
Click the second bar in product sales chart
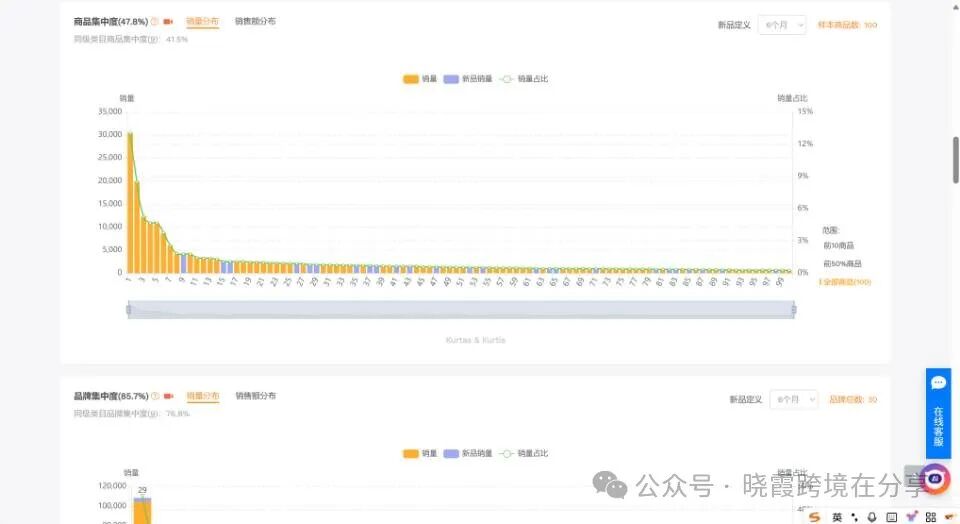point(137,227)
